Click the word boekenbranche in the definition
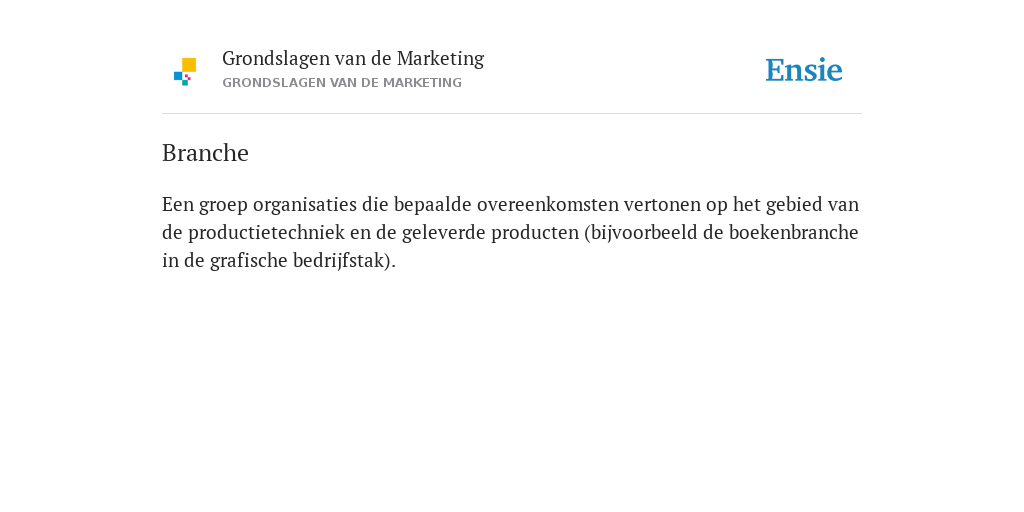The height and width of the screenshot is (512, 1024). tap(793, 232)
